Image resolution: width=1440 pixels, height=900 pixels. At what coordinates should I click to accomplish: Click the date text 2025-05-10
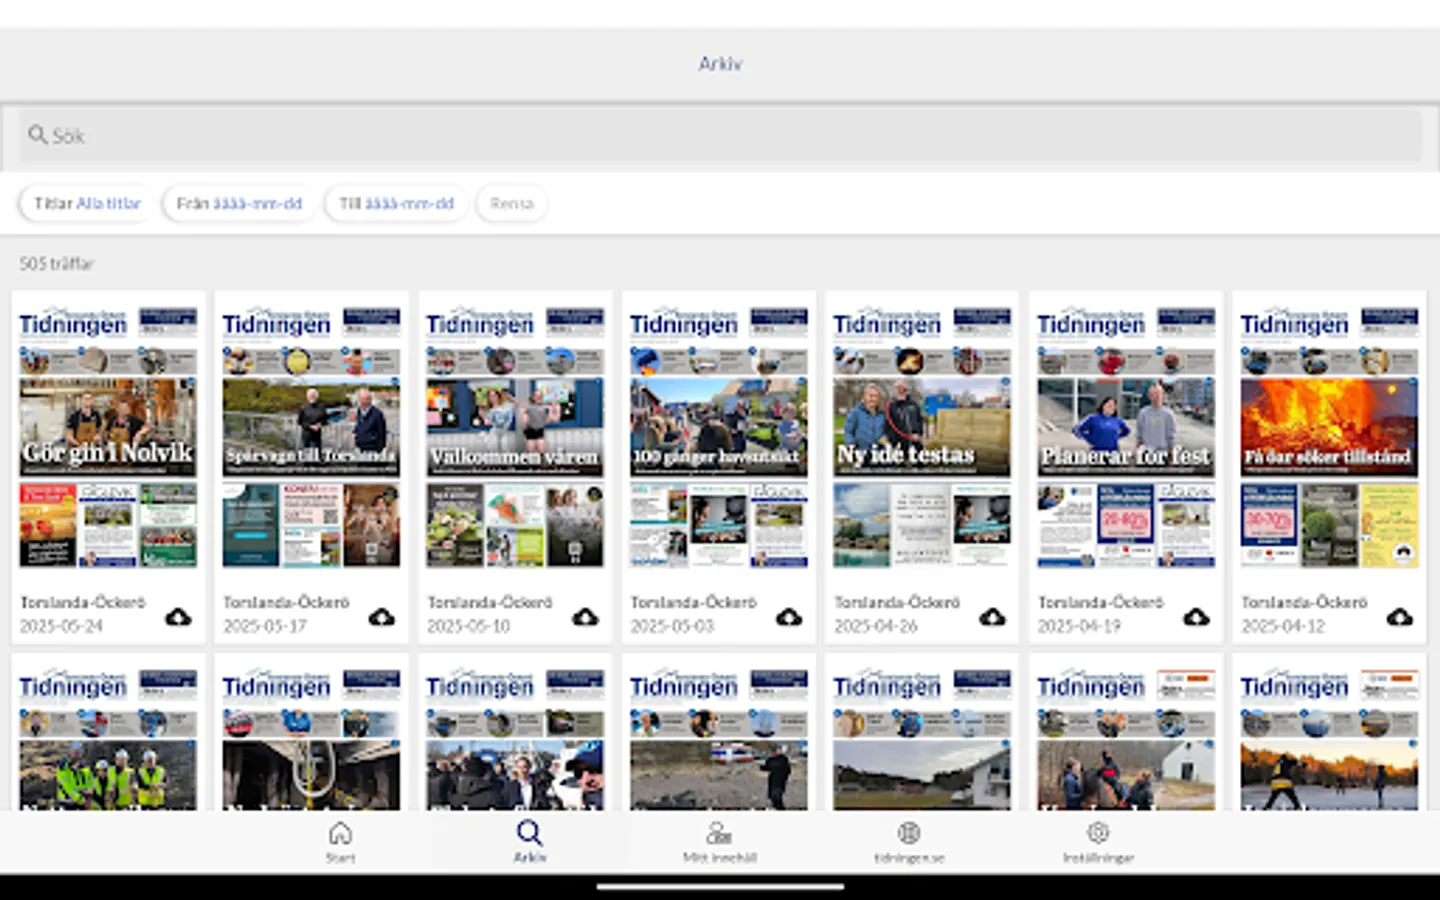point(468,626)
